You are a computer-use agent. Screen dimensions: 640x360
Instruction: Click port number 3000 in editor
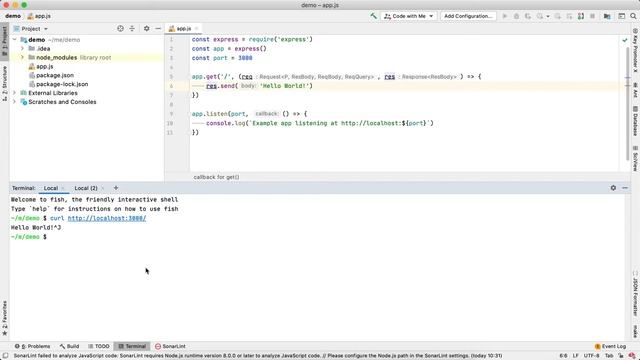[x=245, y=58]
